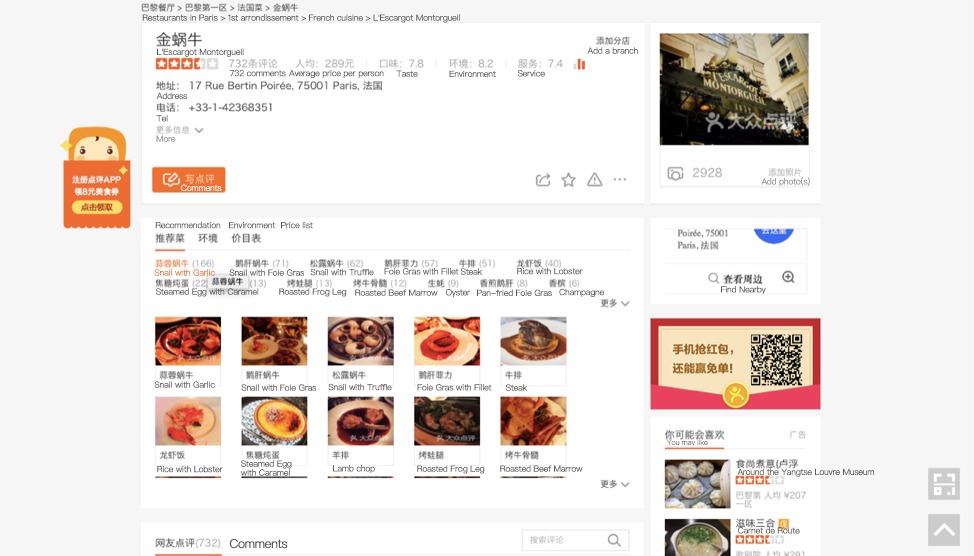Expand more dish photos below the thumbnails
Screen dimensions: 974x556
coord(615,484)
